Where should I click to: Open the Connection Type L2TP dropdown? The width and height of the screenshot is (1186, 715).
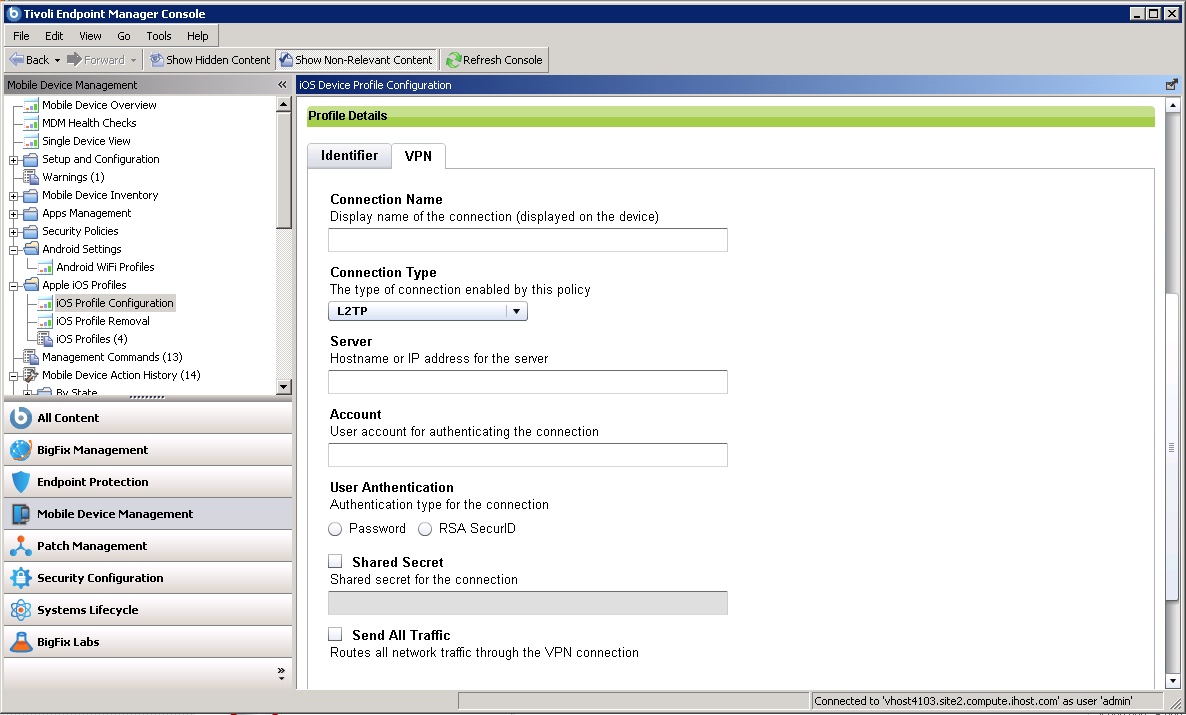click(x=427, y=311)
